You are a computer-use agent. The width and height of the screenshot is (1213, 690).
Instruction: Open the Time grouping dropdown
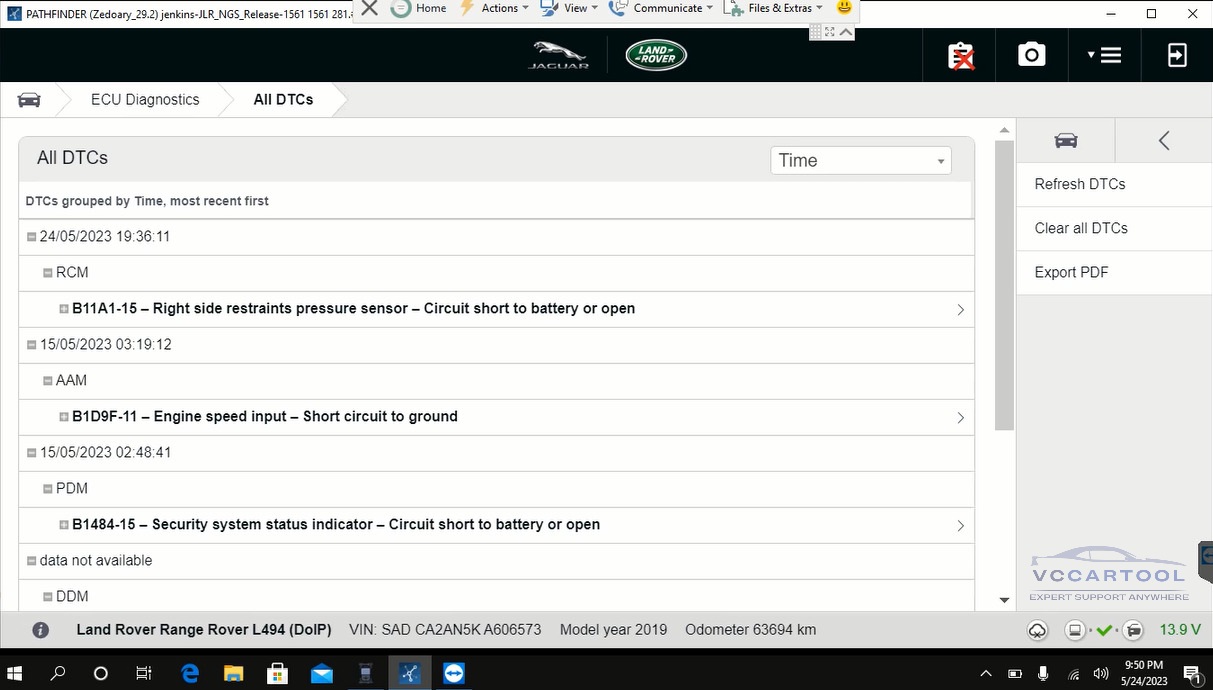point(860,160)
